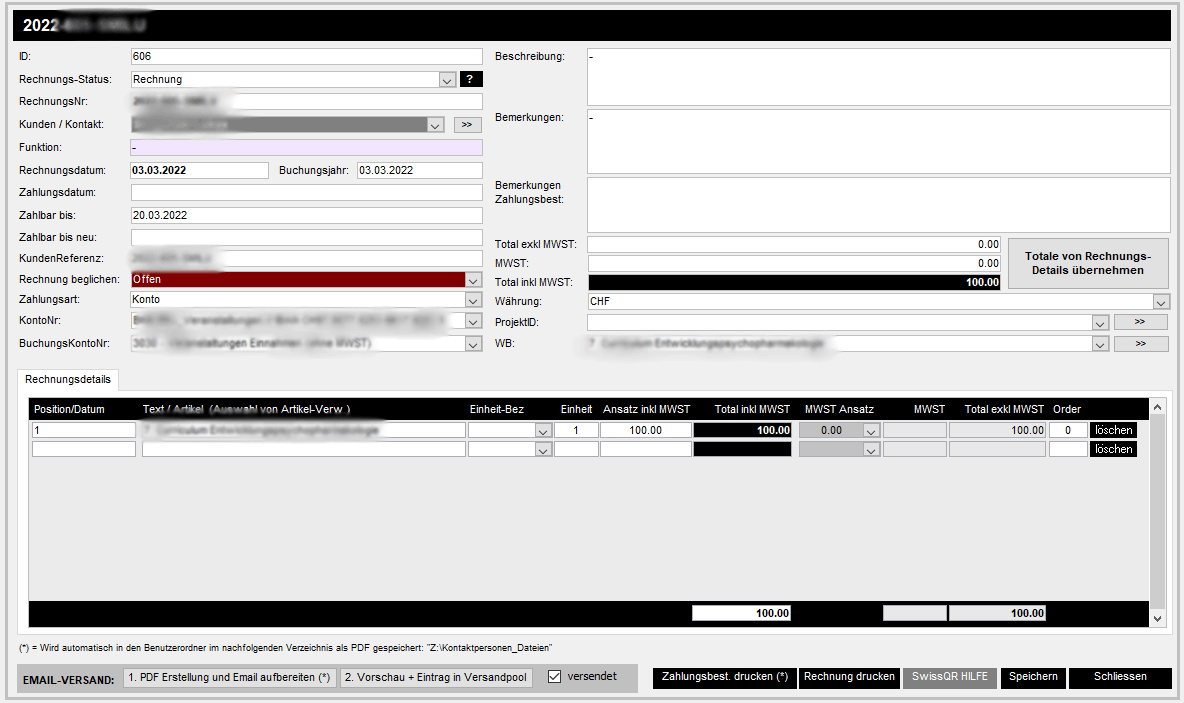Viewport: 1184px width, 703px height.
Task: Open Einheit-Bez dropdown in first row
Action: (x=543, y=431)
